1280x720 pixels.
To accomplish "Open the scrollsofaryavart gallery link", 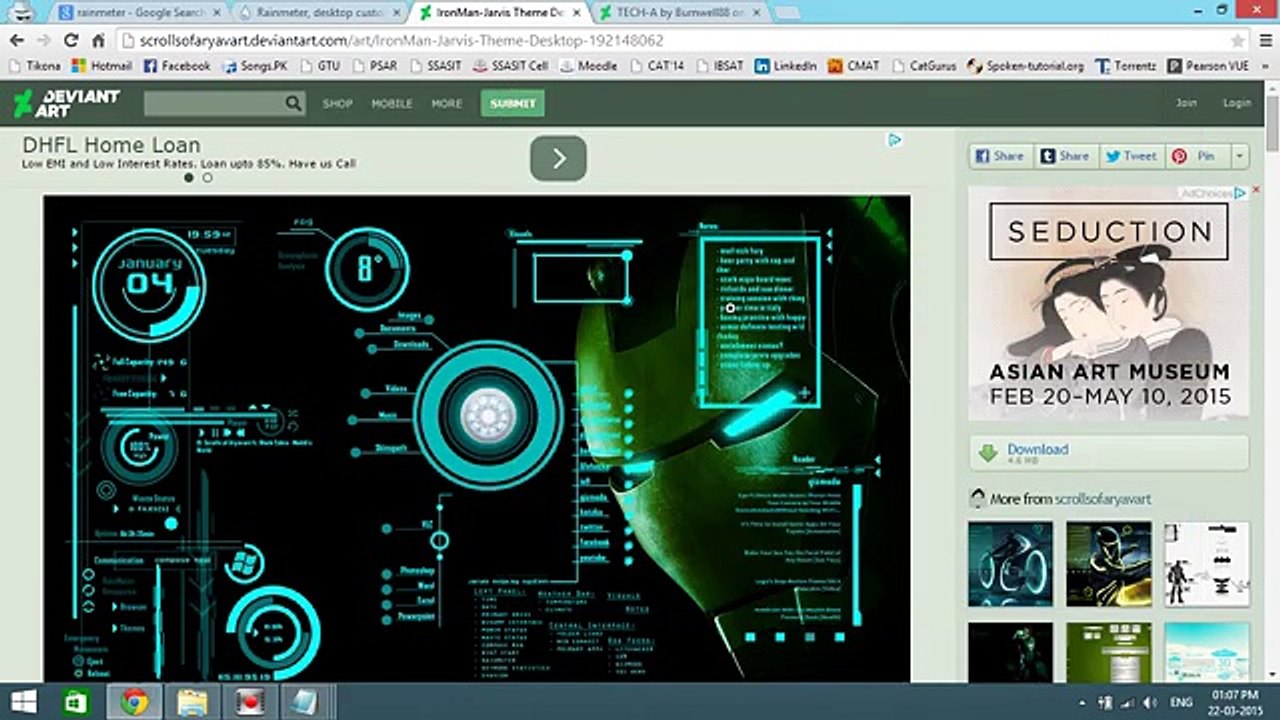I will (1102, 498).
